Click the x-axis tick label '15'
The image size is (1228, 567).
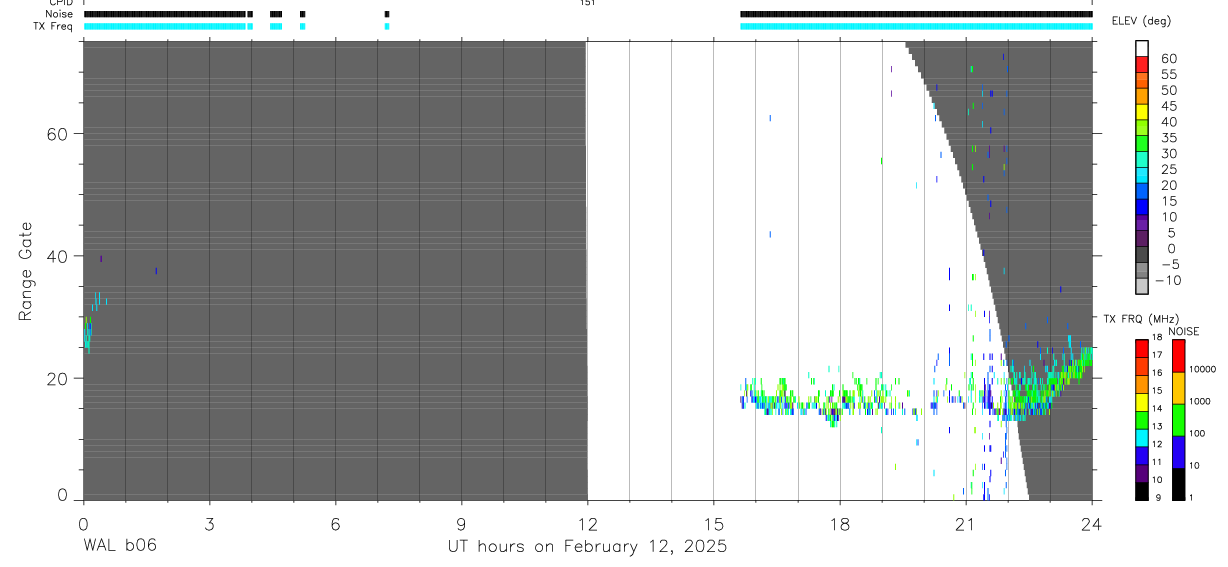(x=713, y=523)
